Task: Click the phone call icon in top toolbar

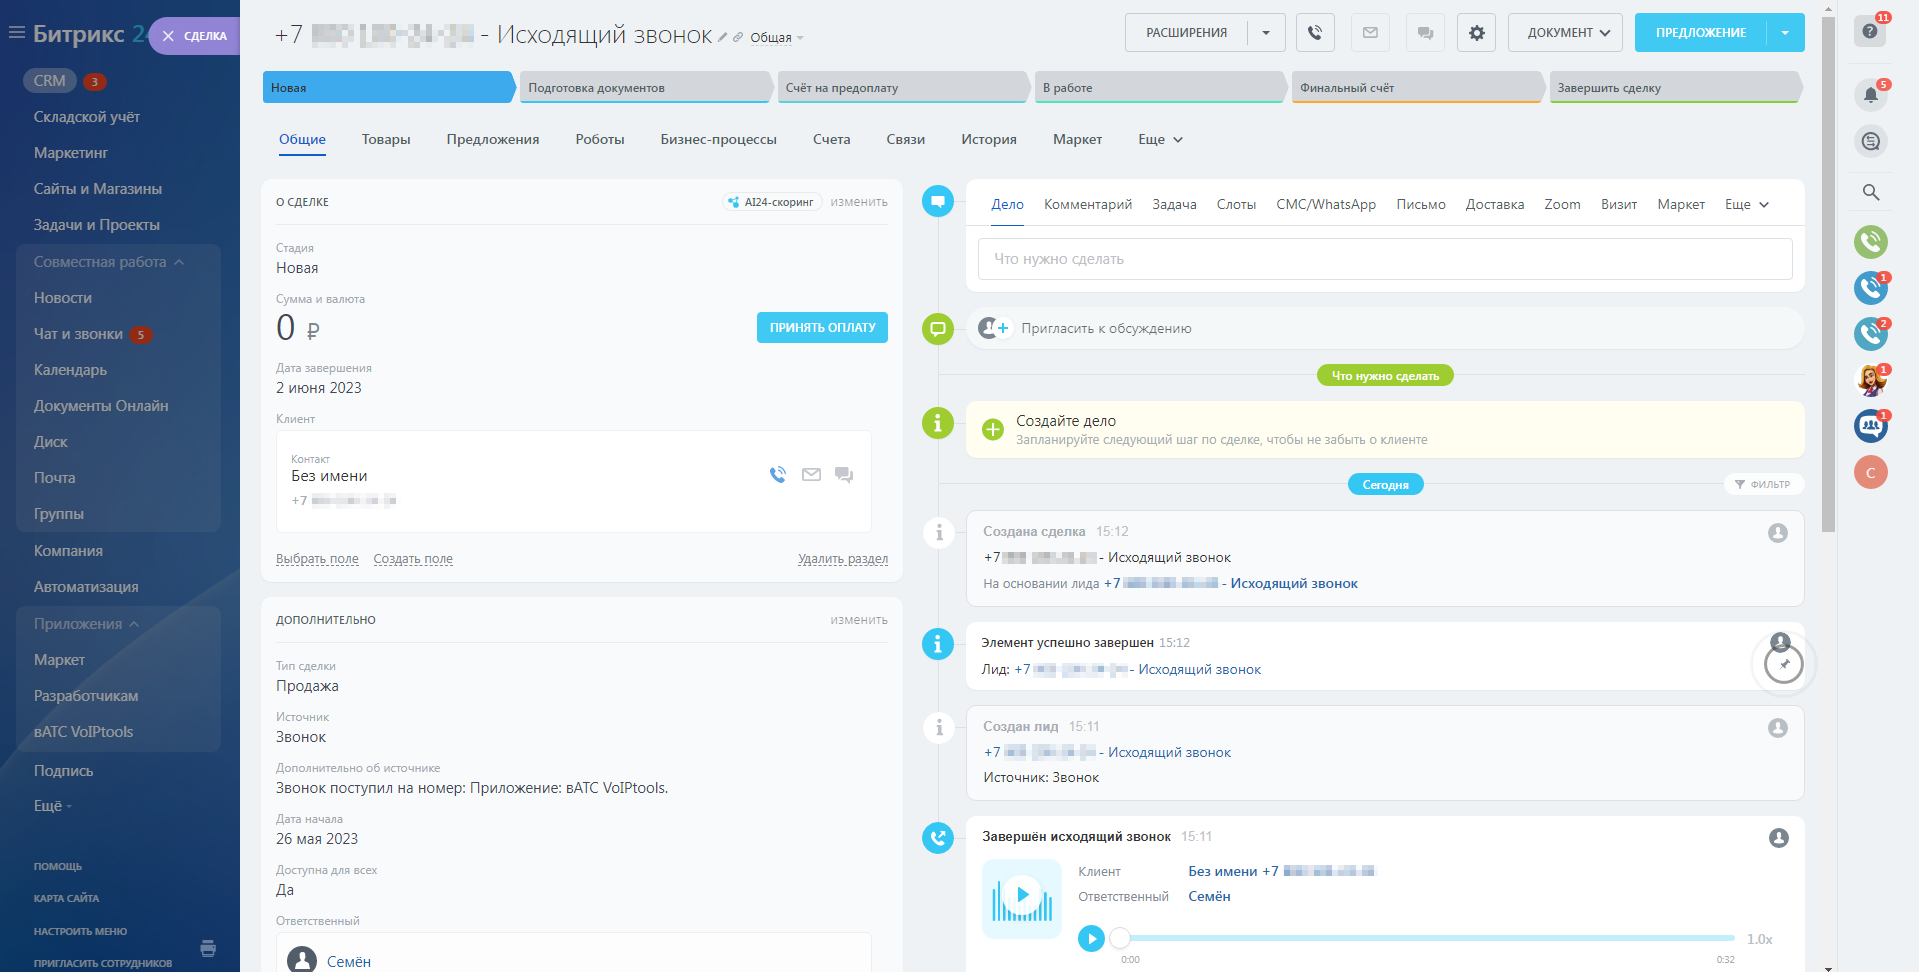Action: (x=1315, y=33)
